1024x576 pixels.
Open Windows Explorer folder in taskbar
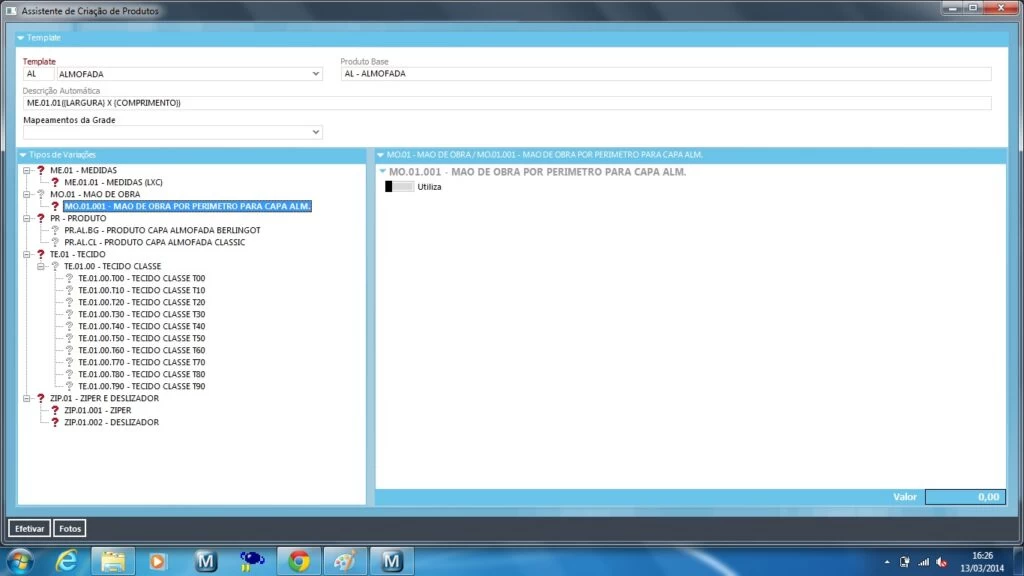[x=113, y=561]
